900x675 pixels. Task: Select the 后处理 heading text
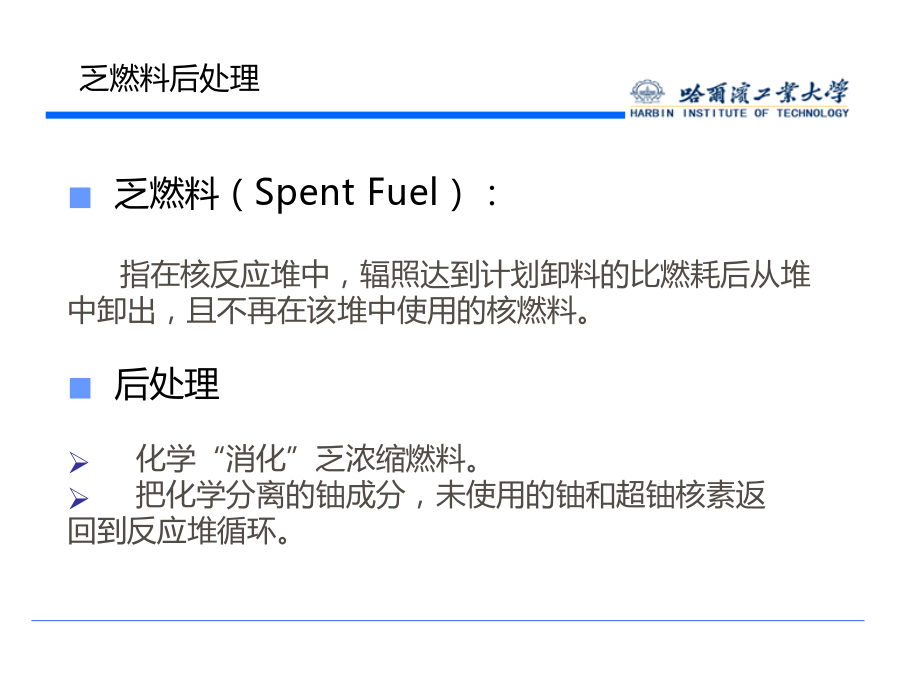point(166,384)
